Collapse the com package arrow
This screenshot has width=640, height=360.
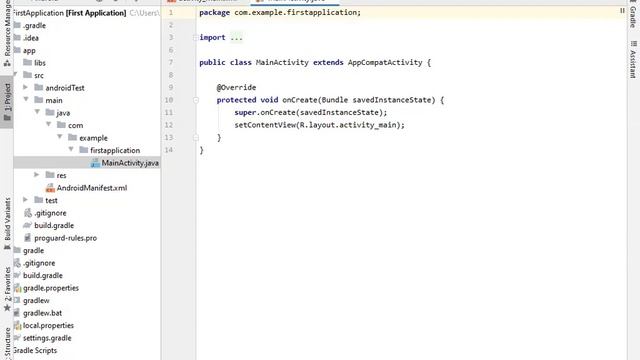pos(49,124)
